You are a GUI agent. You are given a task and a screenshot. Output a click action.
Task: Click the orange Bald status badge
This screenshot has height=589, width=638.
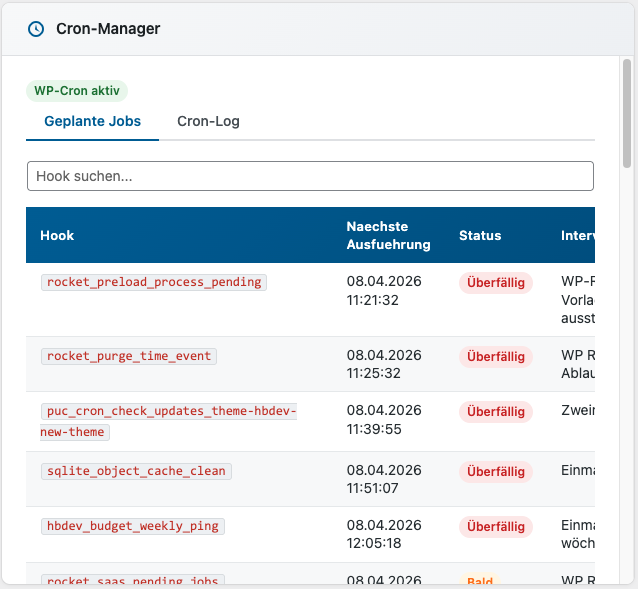point(478,581)
